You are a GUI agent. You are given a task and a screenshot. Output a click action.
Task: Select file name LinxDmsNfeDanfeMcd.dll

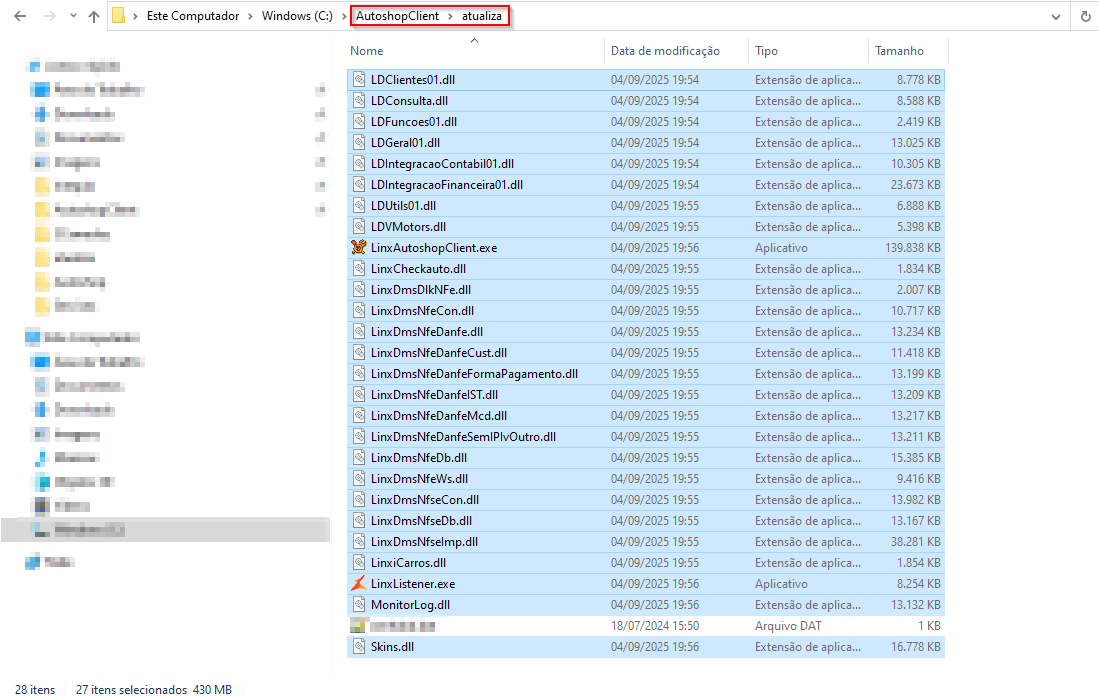tap(439, 416)
